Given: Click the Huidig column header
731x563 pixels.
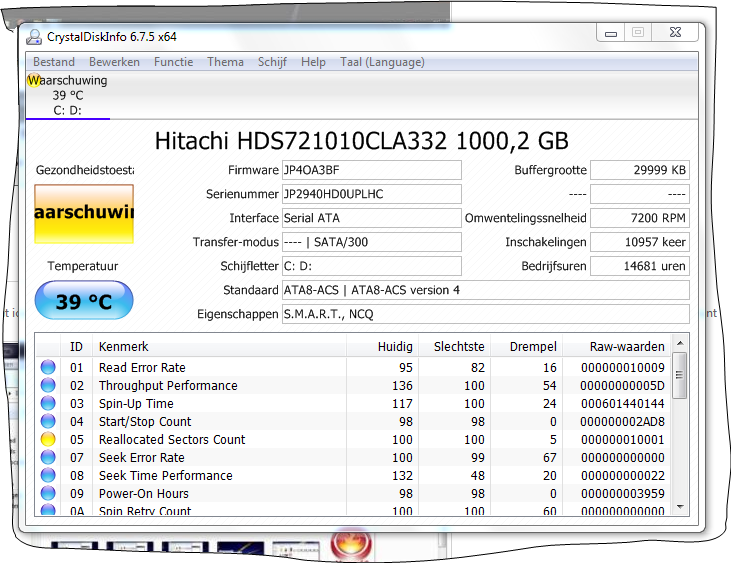Looking at the screenshot, I should [x=382, y=346].
